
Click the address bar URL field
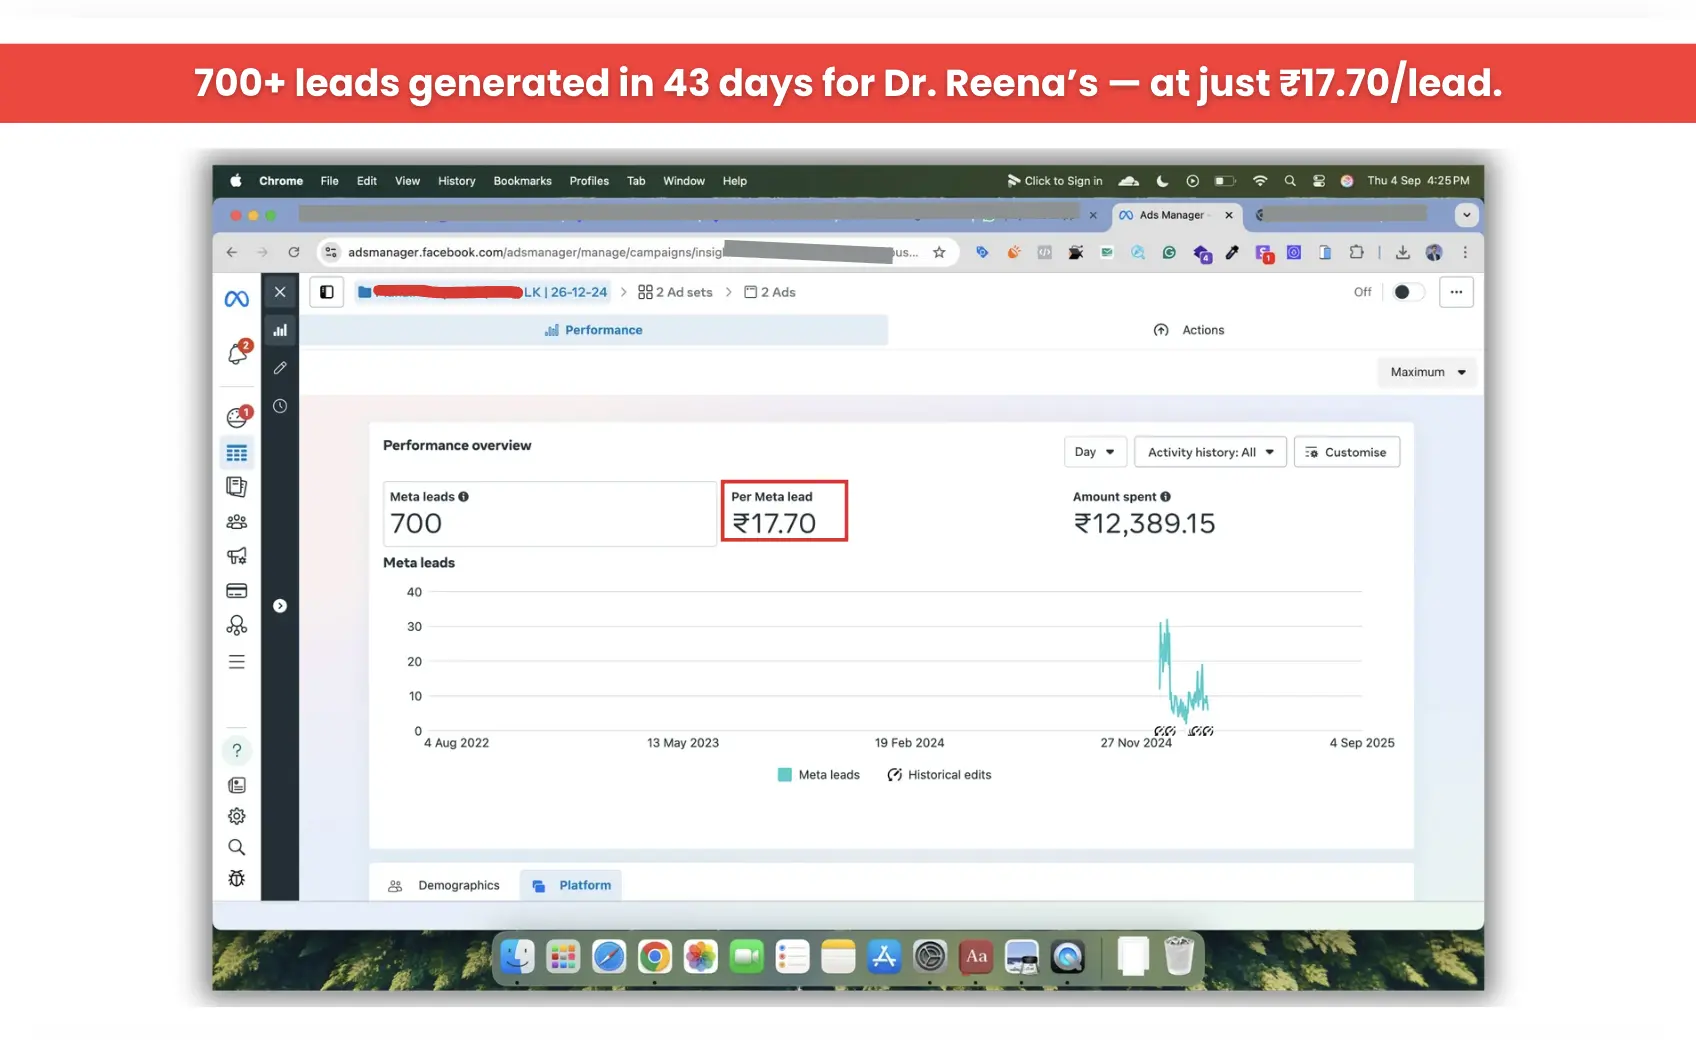[x=638, y=252]
